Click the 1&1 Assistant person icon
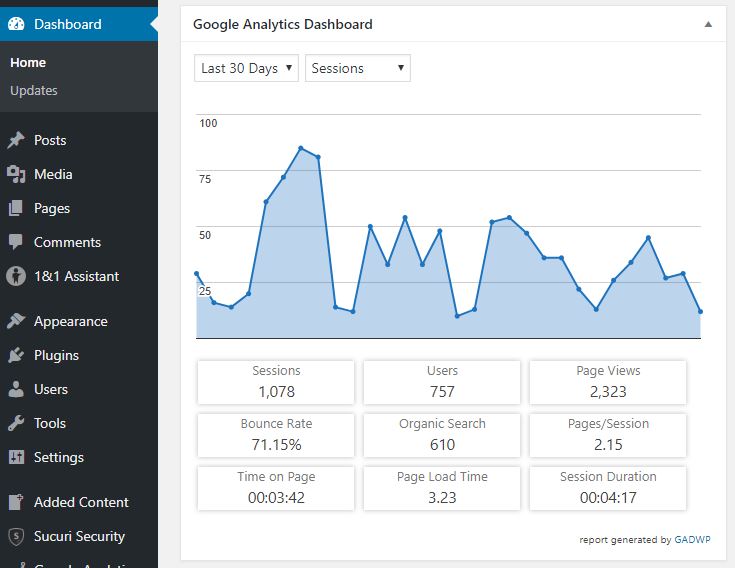Image resolution: width=735 pixels, height=568 pixels. click(x=16, y=276)
